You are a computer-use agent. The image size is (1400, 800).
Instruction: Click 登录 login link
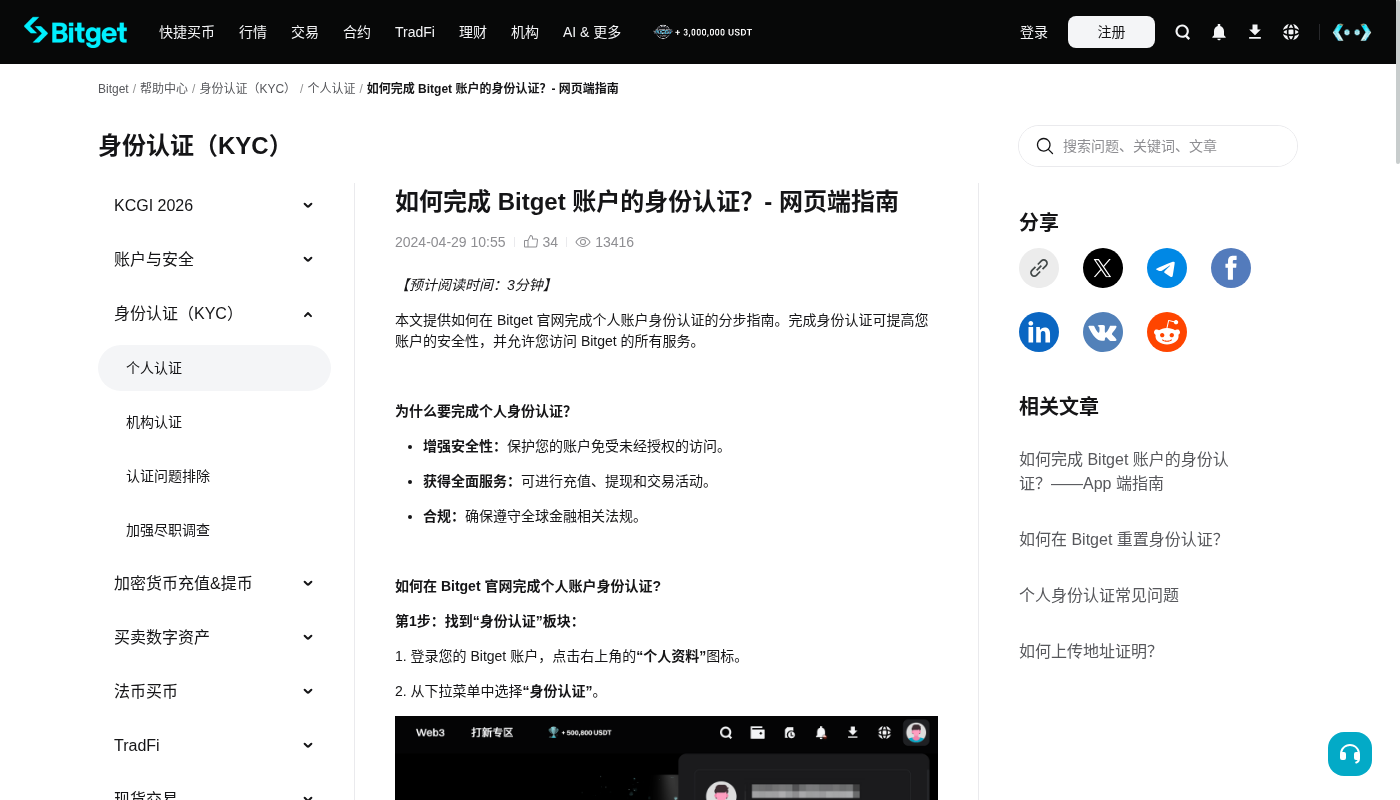[x=1034, y=32]
